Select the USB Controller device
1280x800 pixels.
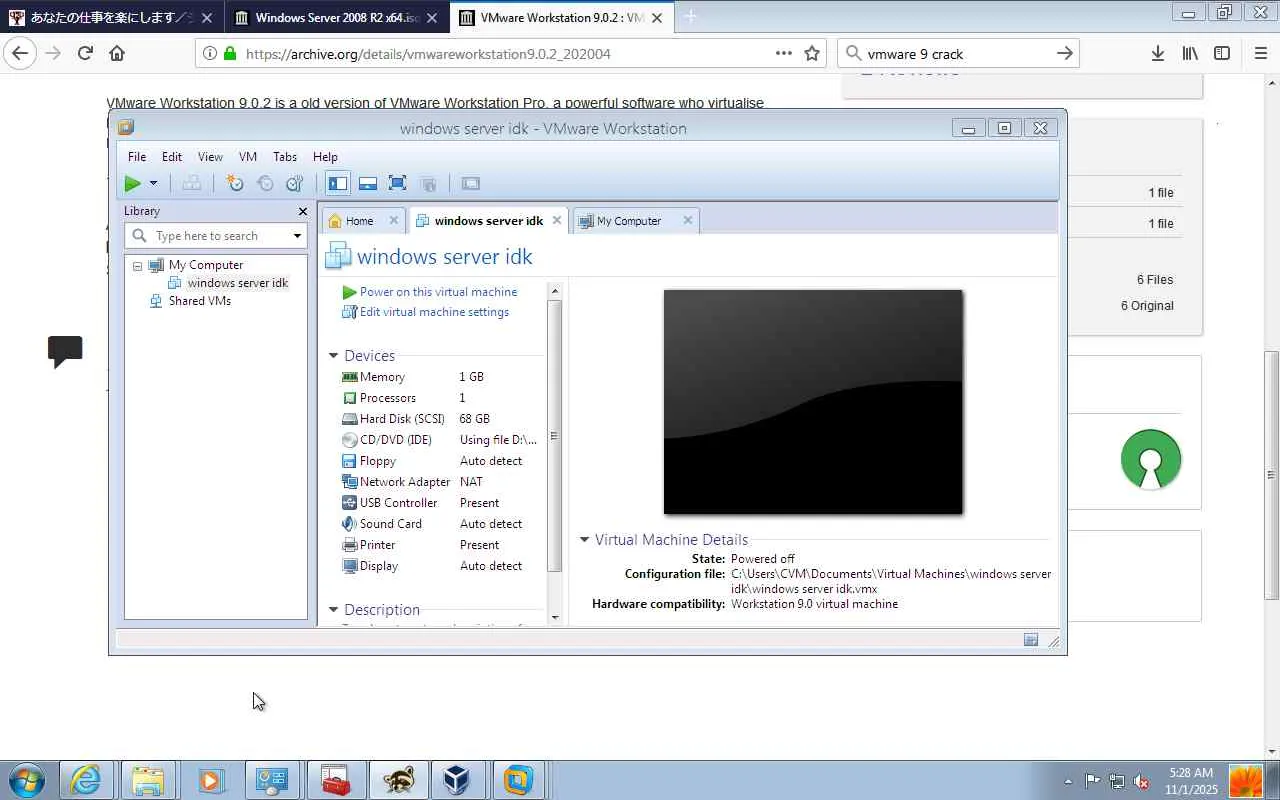(x=440, y=503)
